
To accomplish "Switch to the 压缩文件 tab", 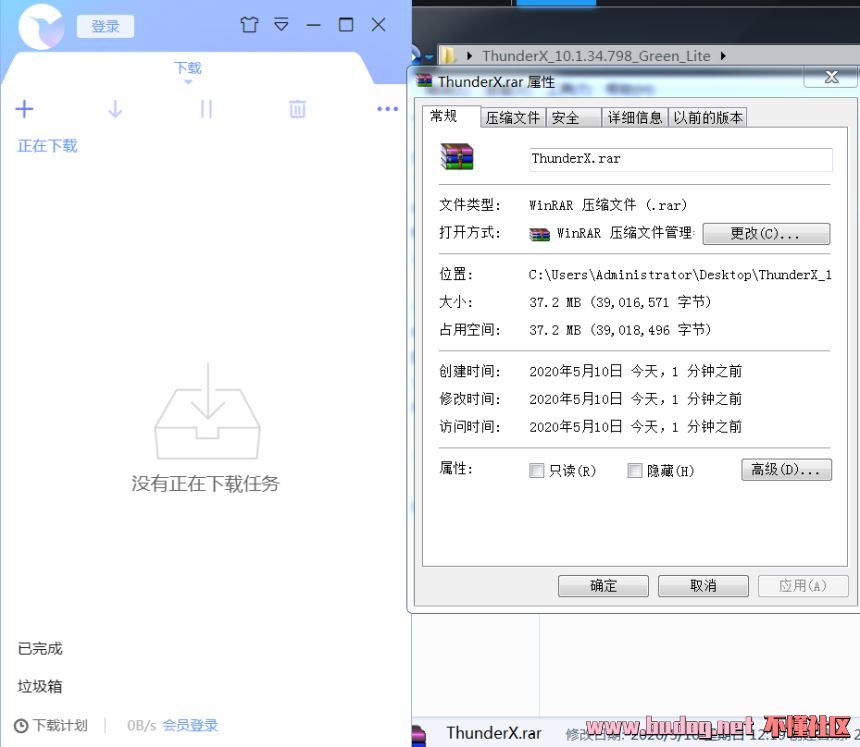I will click(x=512, y=118).
